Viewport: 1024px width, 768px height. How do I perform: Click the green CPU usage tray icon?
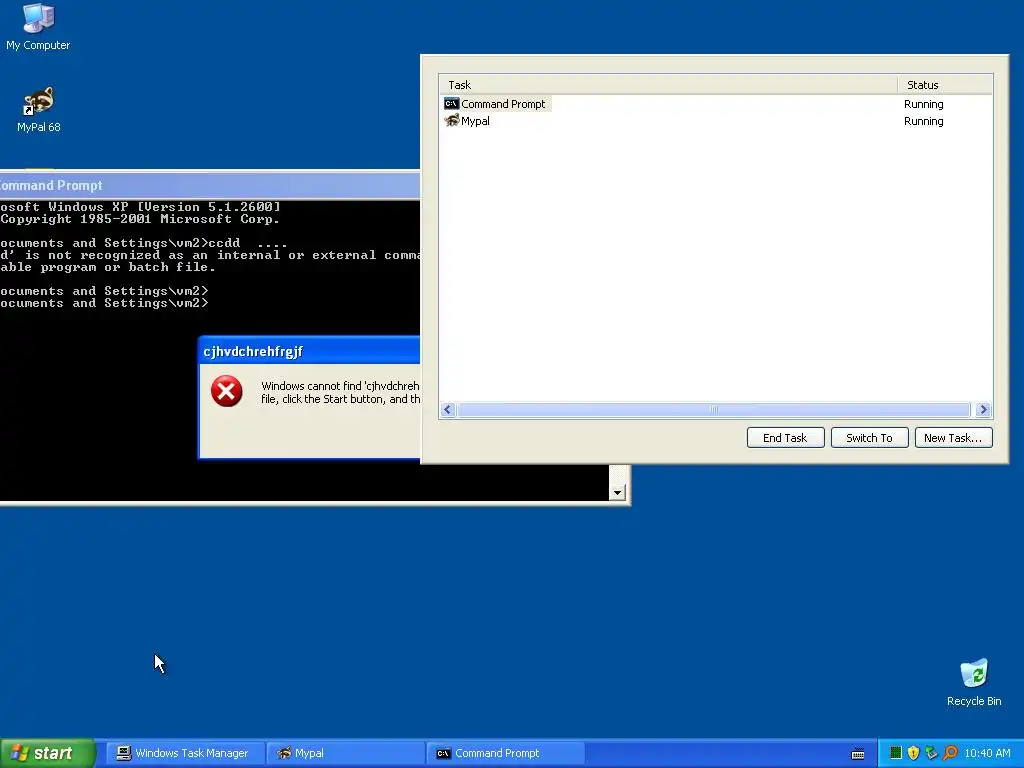point(896,753)
